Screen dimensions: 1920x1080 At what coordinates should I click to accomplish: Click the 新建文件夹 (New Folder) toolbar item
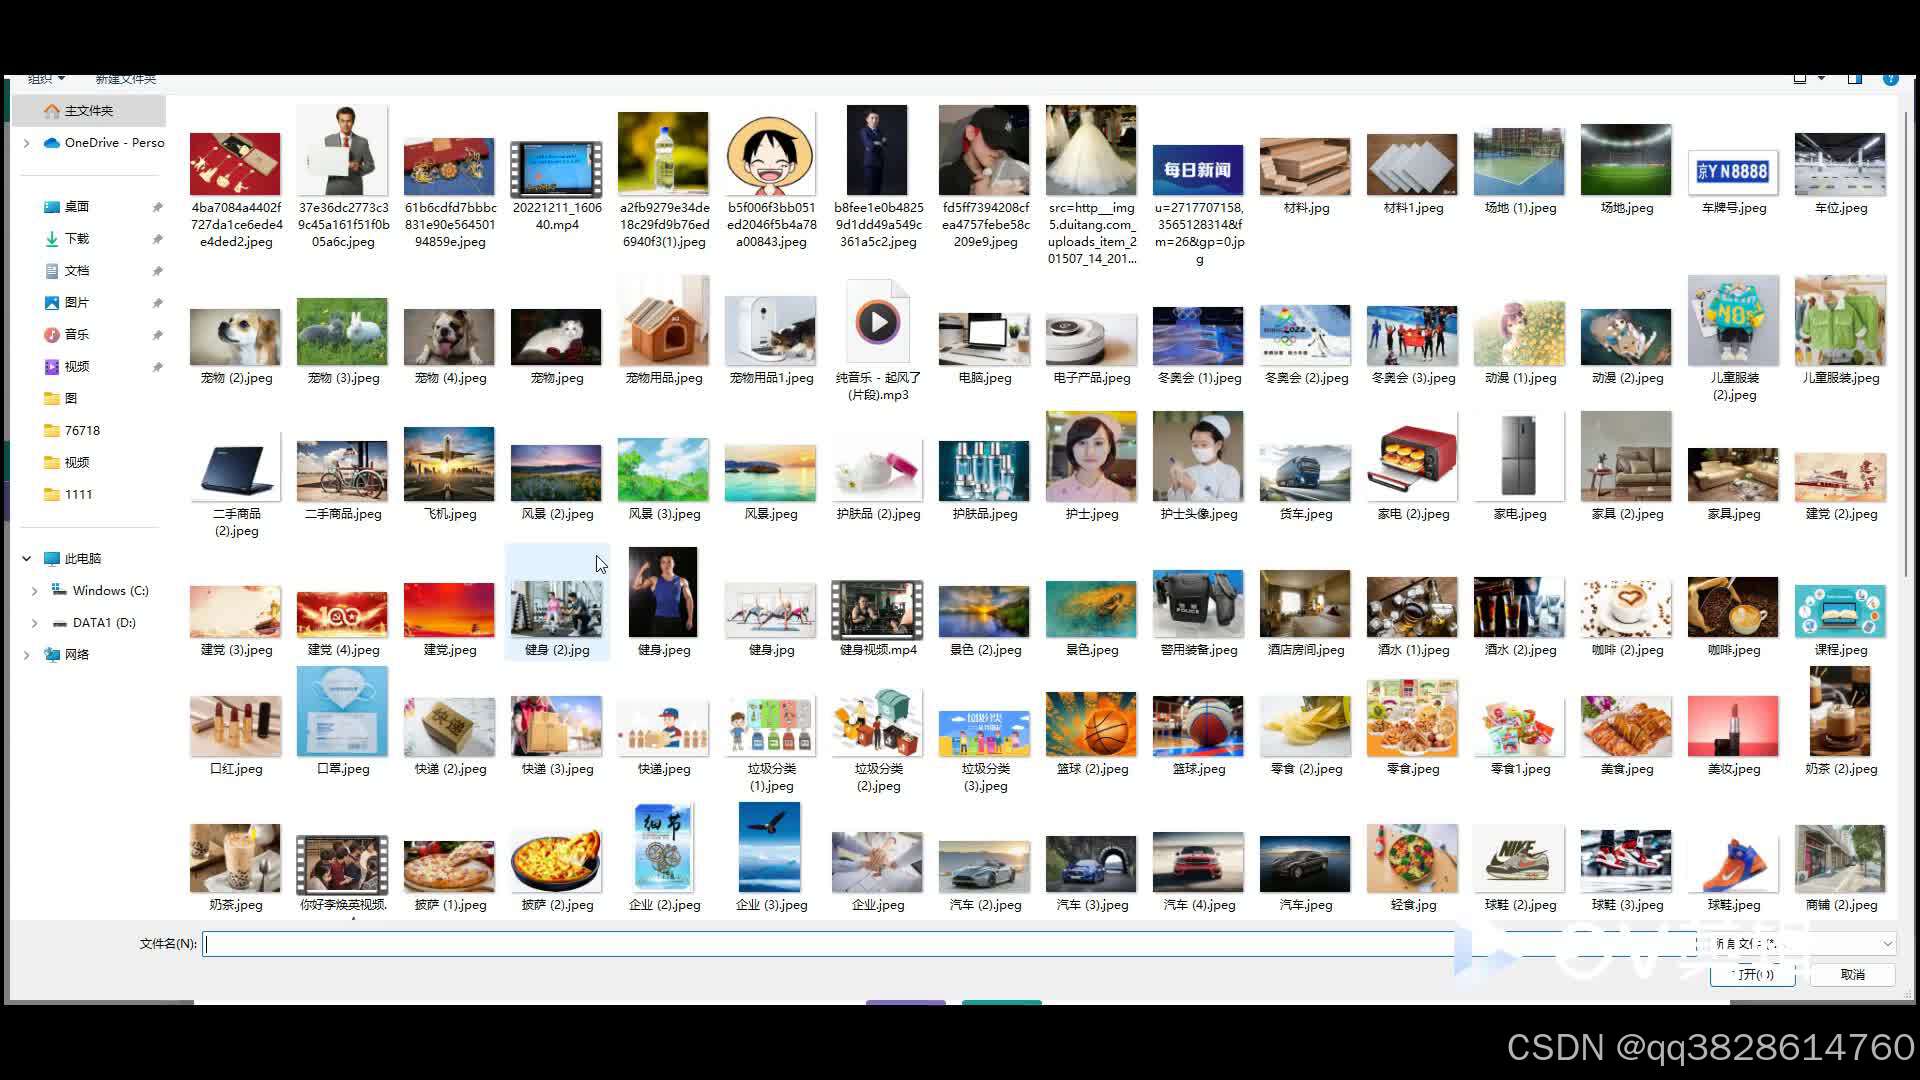click(x=125, y=79)
